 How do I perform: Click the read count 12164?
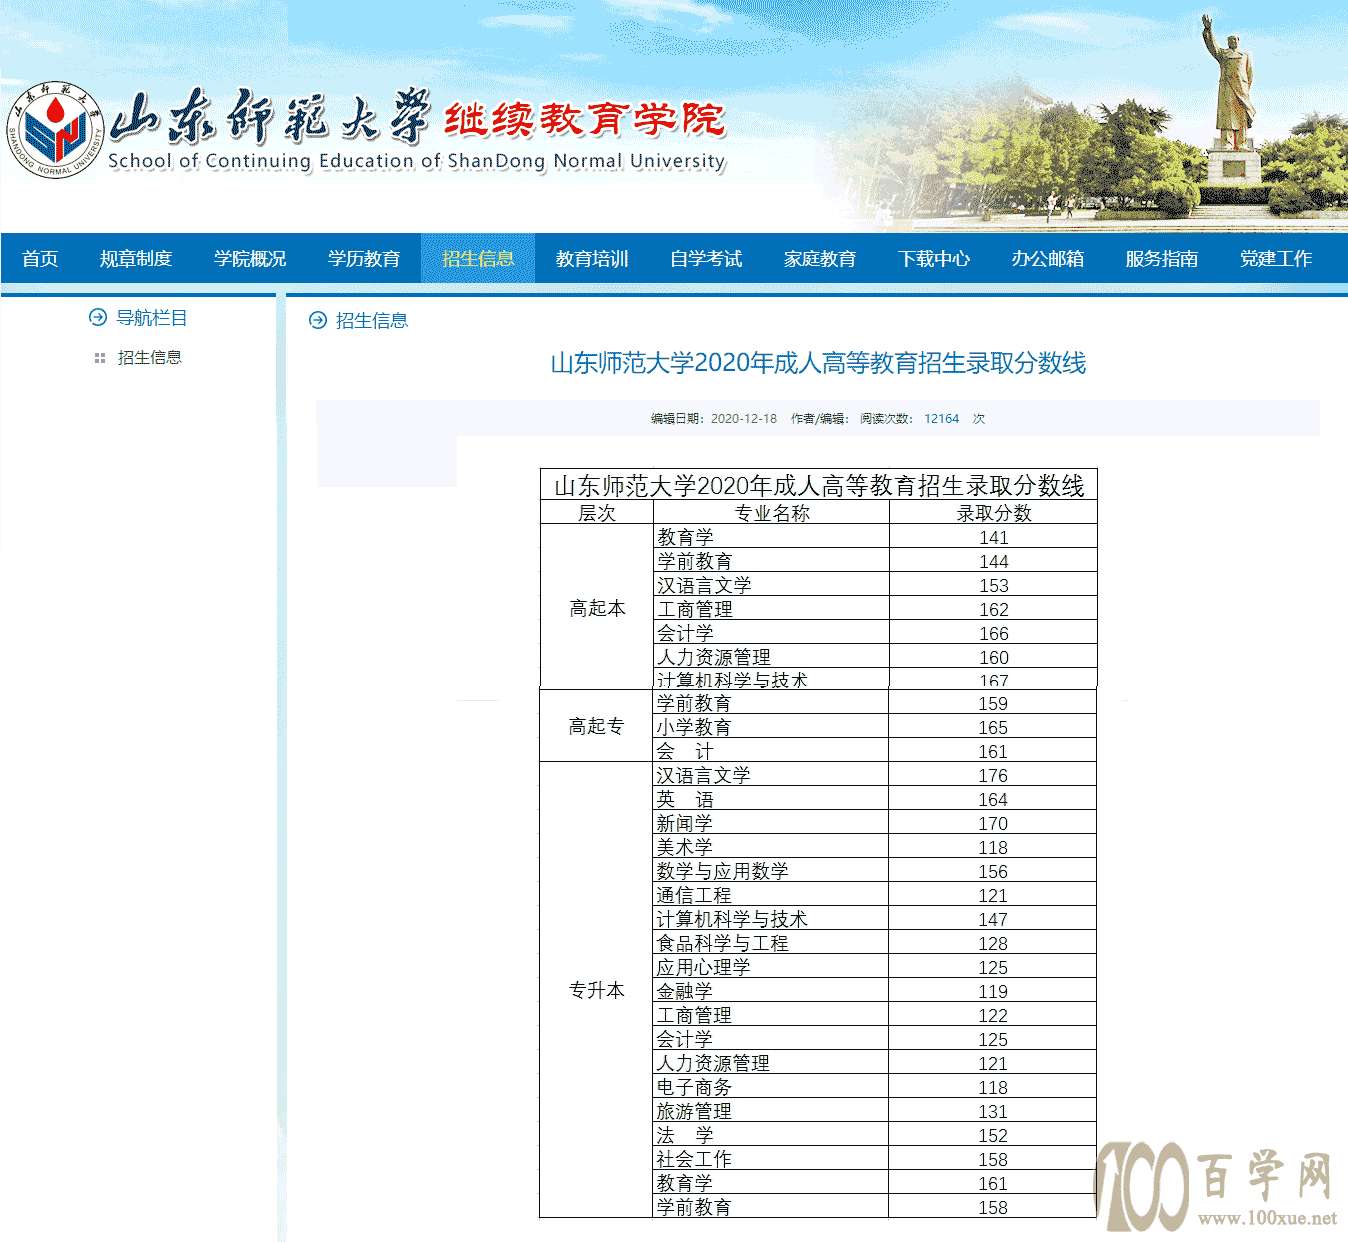[x=942, y=419]
